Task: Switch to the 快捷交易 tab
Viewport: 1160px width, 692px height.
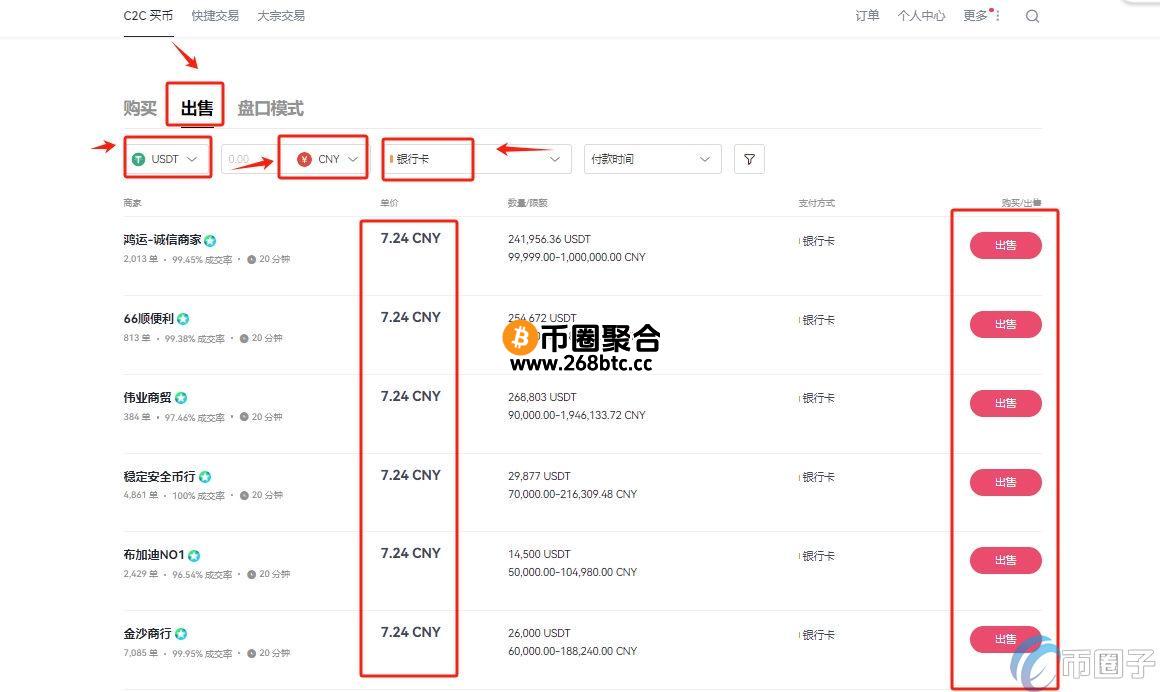Action: pyautogui.click(x=215, y=16)
